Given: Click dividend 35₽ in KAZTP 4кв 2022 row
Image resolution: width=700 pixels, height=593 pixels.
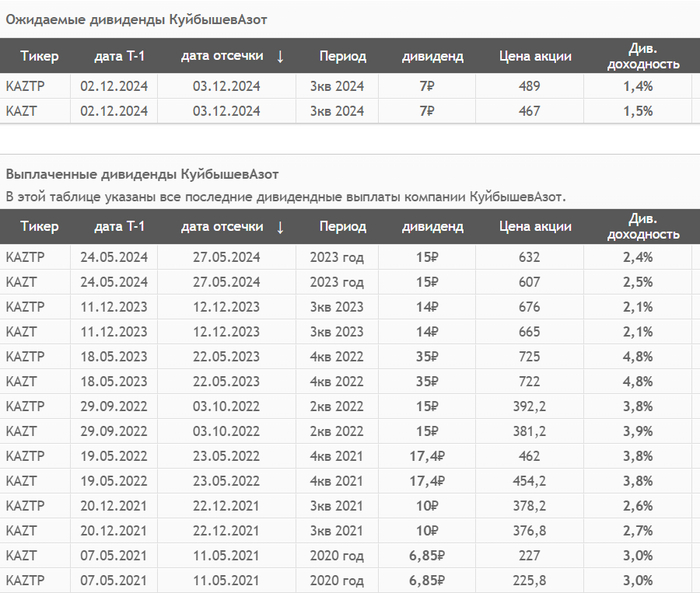Looking at the screenshot, I should click(x=427, y=357).
